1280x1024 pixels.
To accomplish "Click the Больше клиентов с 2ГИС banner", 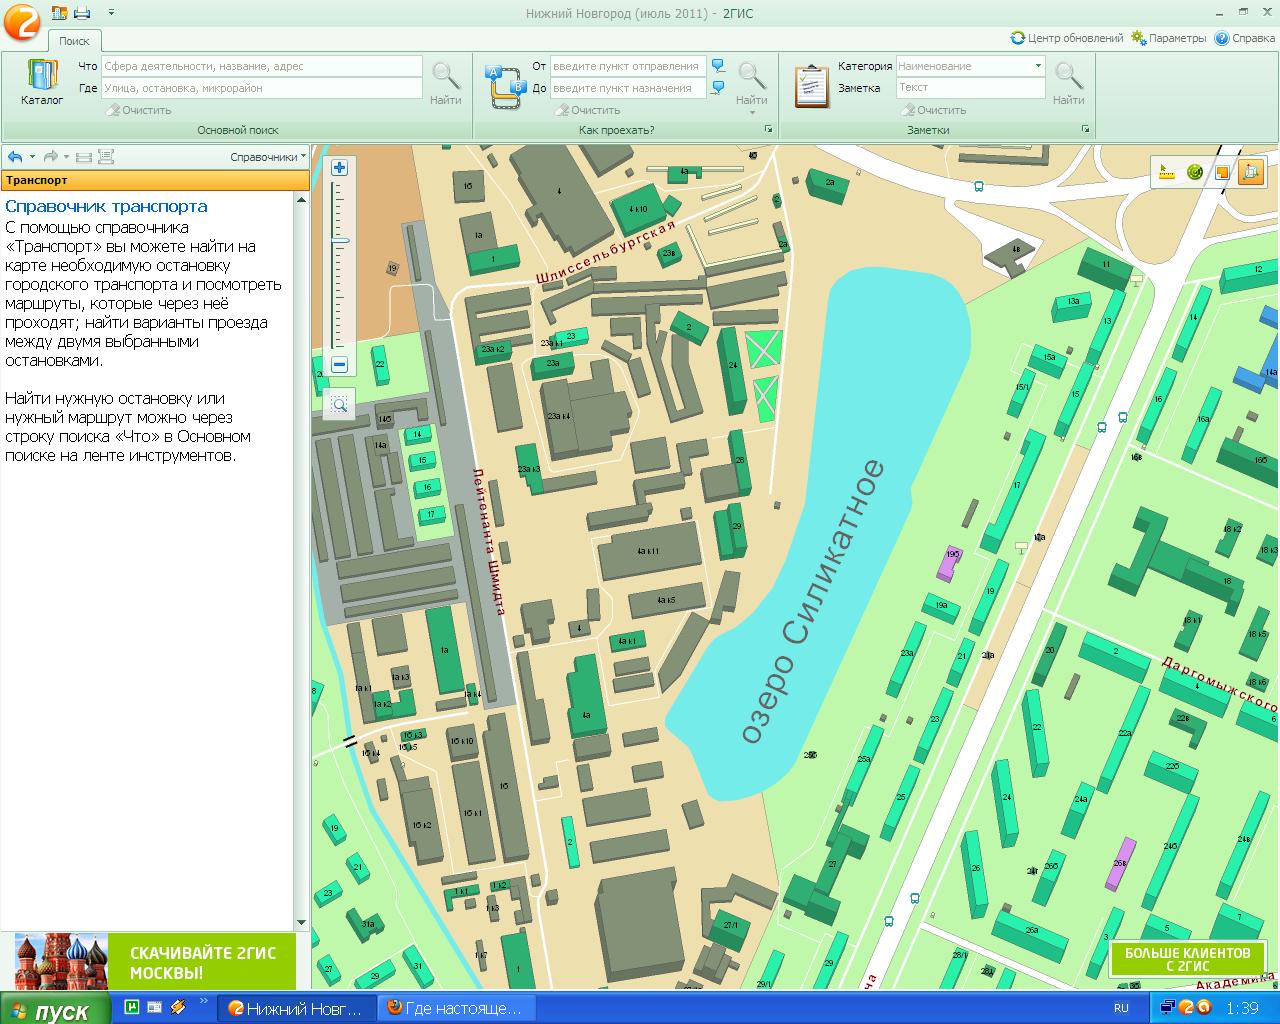I will (x=1187, y=959).
